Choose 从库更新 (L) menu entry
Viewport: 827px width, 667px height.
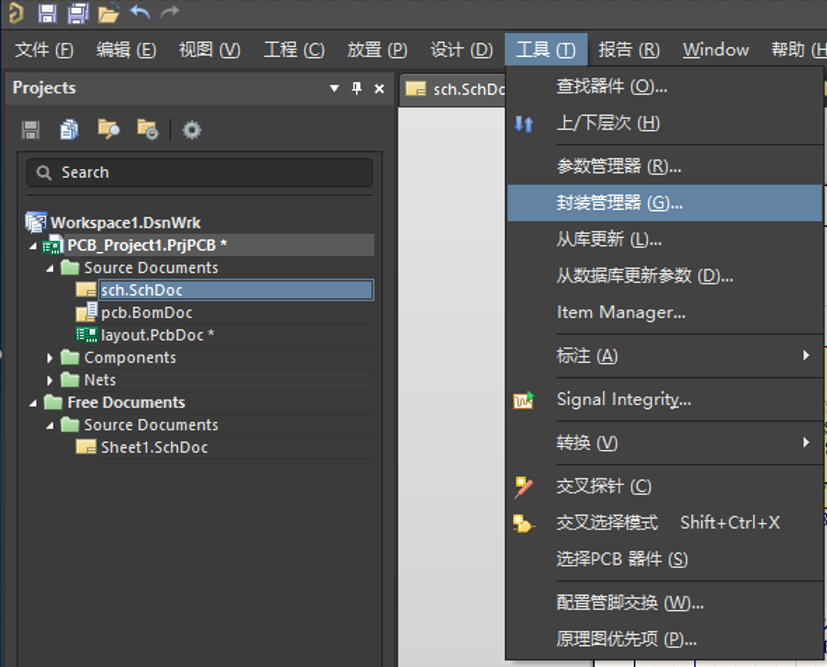(665, 239)
